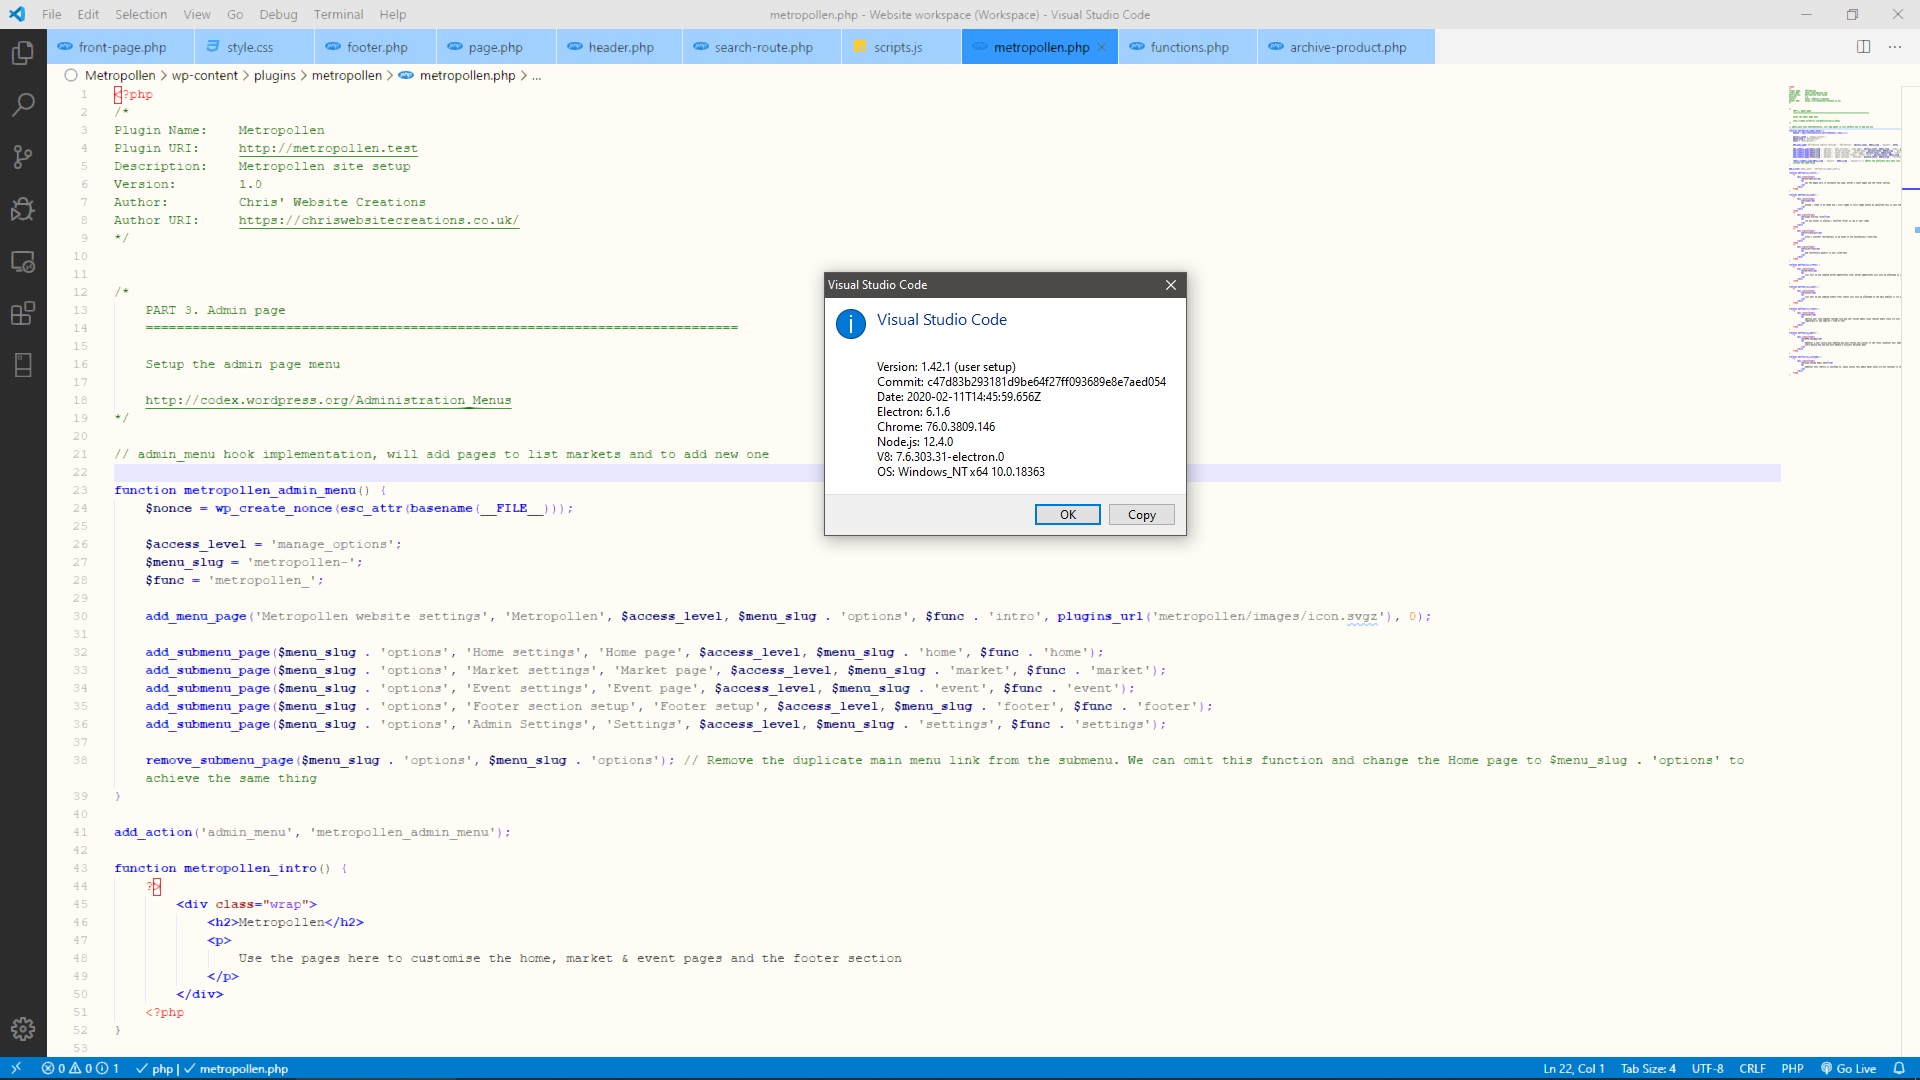
Task: Click Ln 22, Col 1 to go to line
Action: pos(1572,1068)
